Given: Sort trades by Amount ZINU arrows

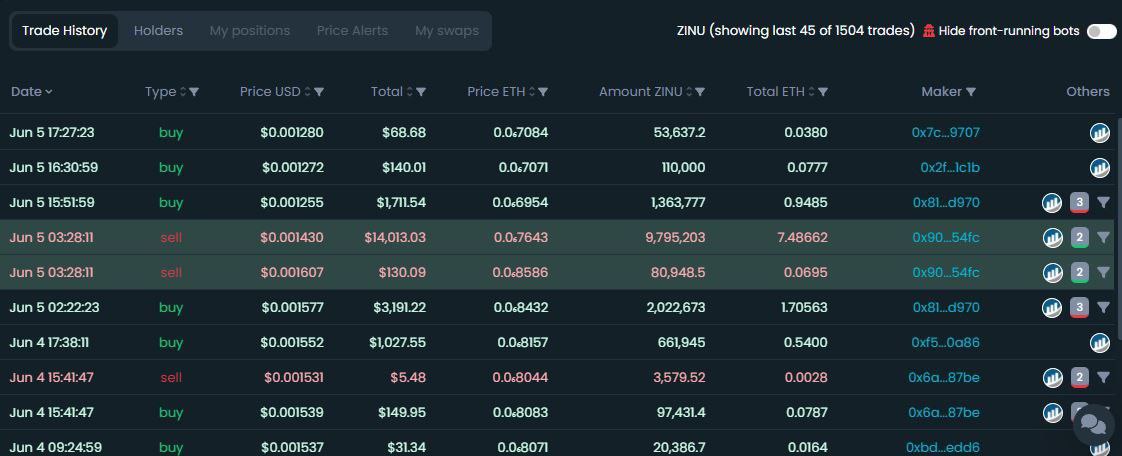Looking at the screenshot, I should pyautogui.click(x=688, y=92).
